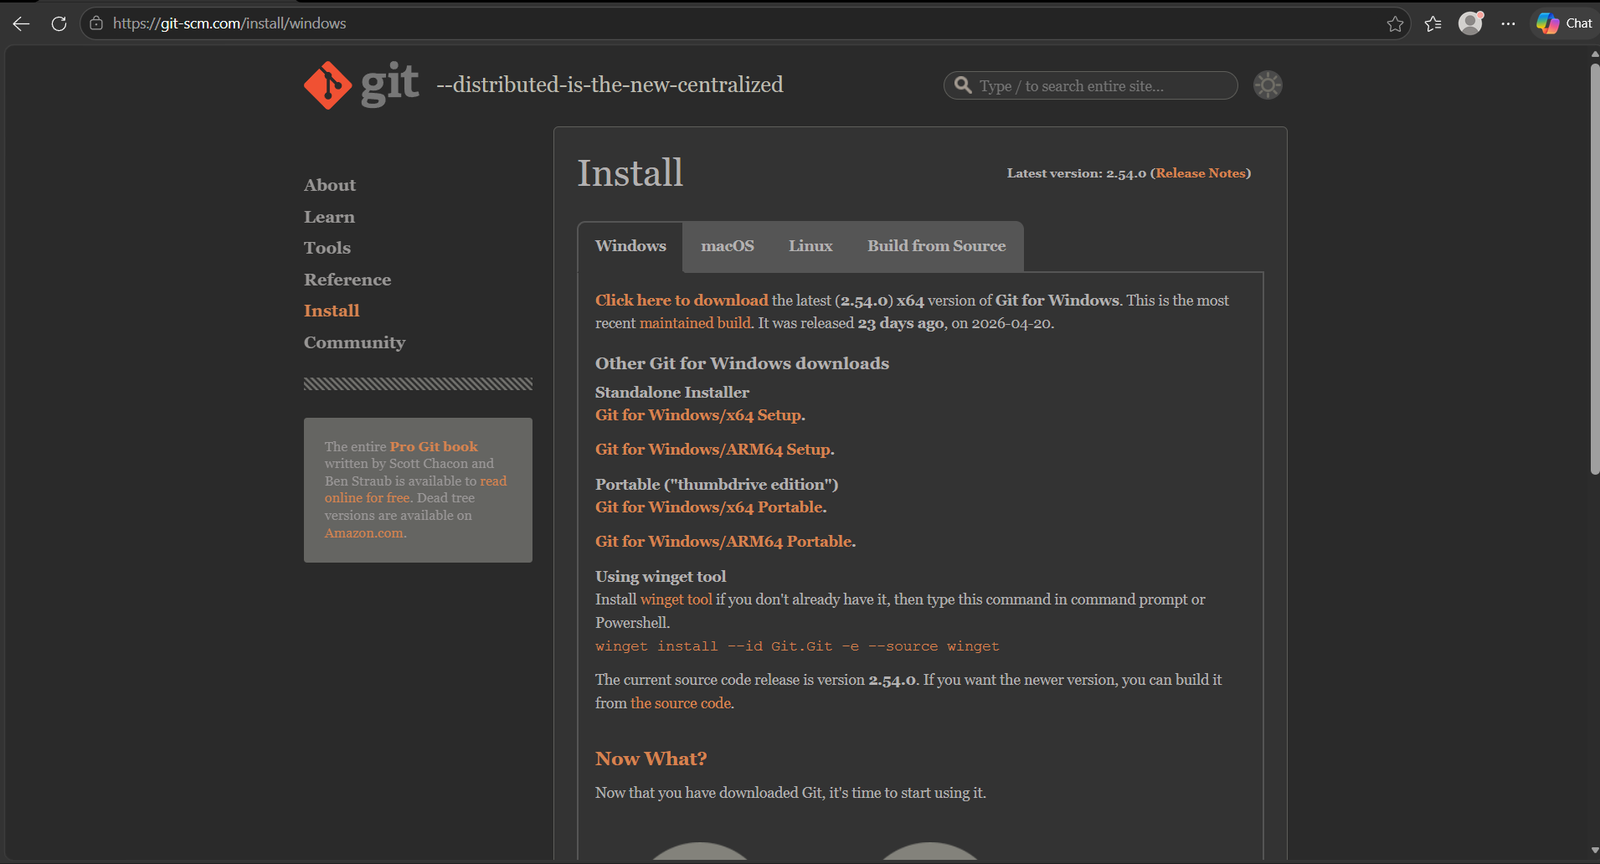The height and width of the screenshot is (864, 1600).
Task: Open the browser profile avatar
Action: point(1470,23)
